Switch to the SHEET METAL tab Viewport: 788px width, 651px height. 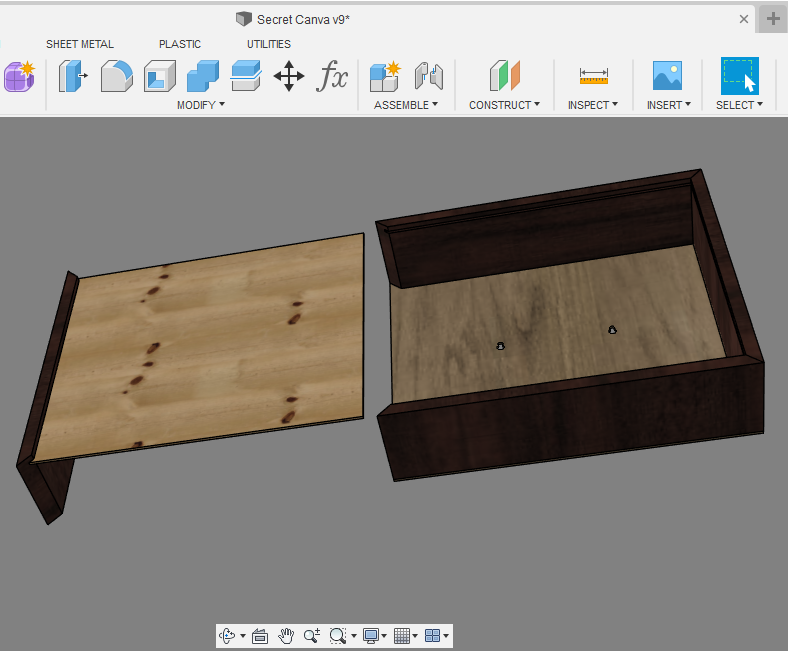[x=80, y=44]
